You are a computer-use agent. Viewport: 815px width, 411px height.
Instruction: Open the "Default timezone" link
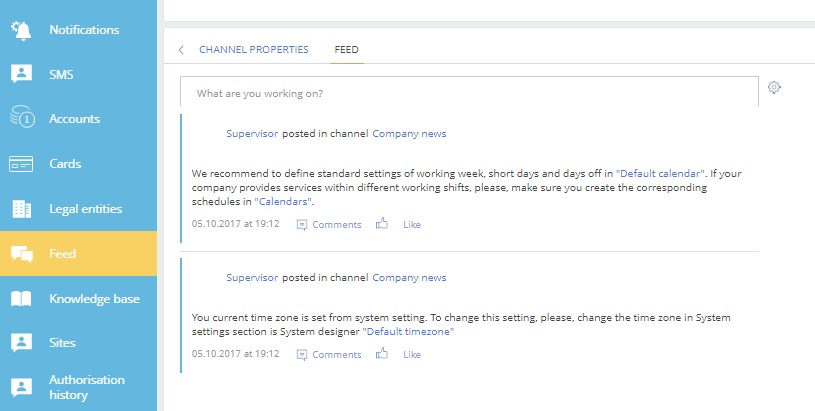click(408, 331)
